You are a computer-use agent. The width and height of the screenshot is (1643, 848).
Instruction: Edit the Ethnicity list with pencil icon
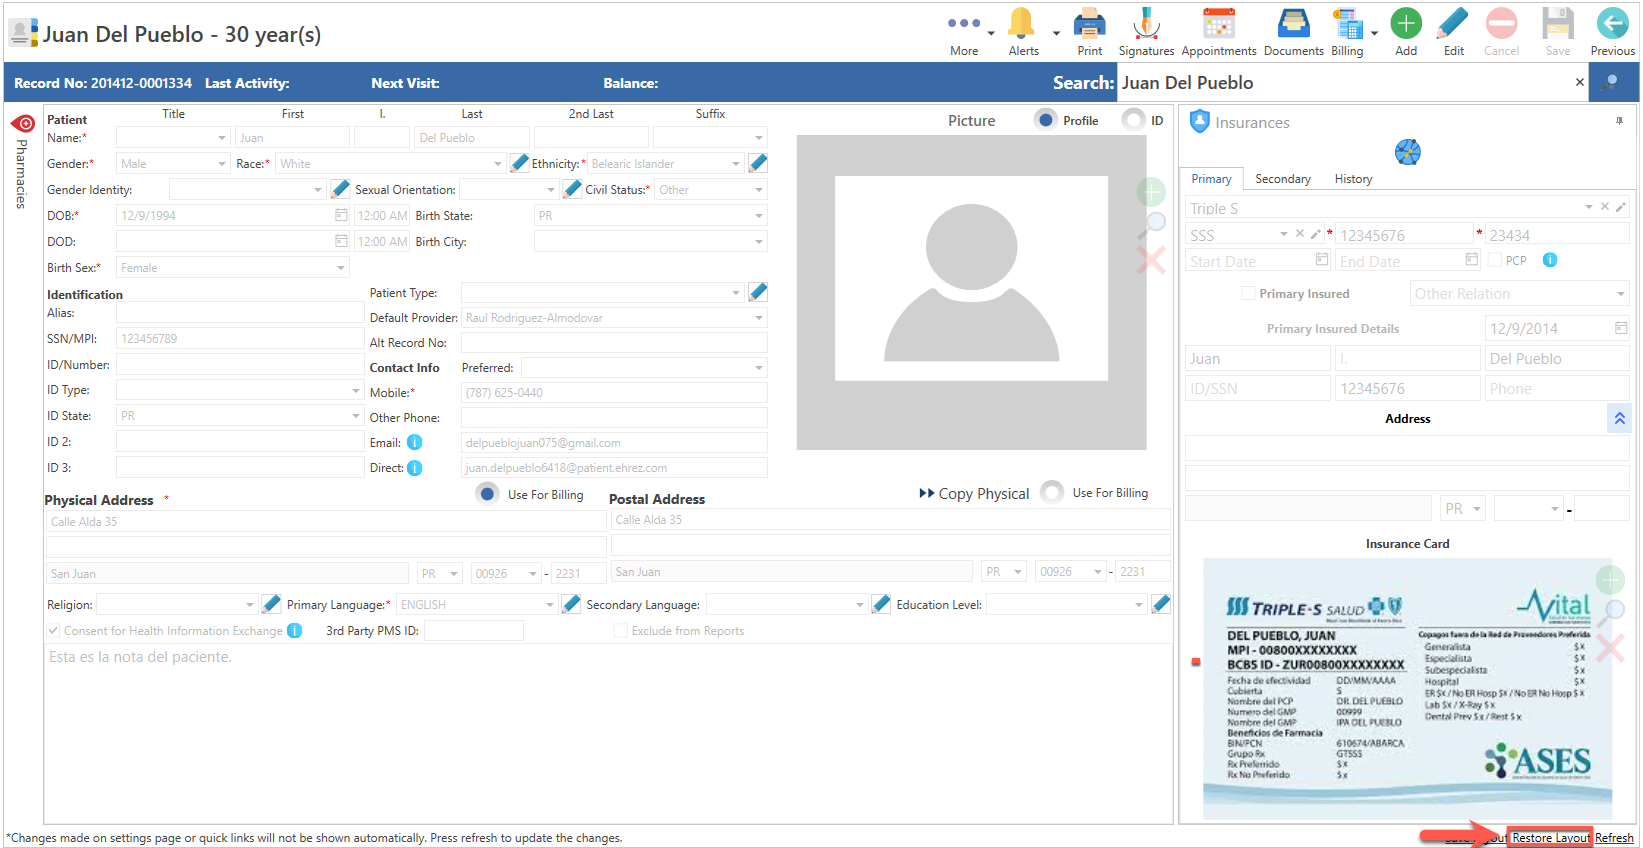coord(758,163)
